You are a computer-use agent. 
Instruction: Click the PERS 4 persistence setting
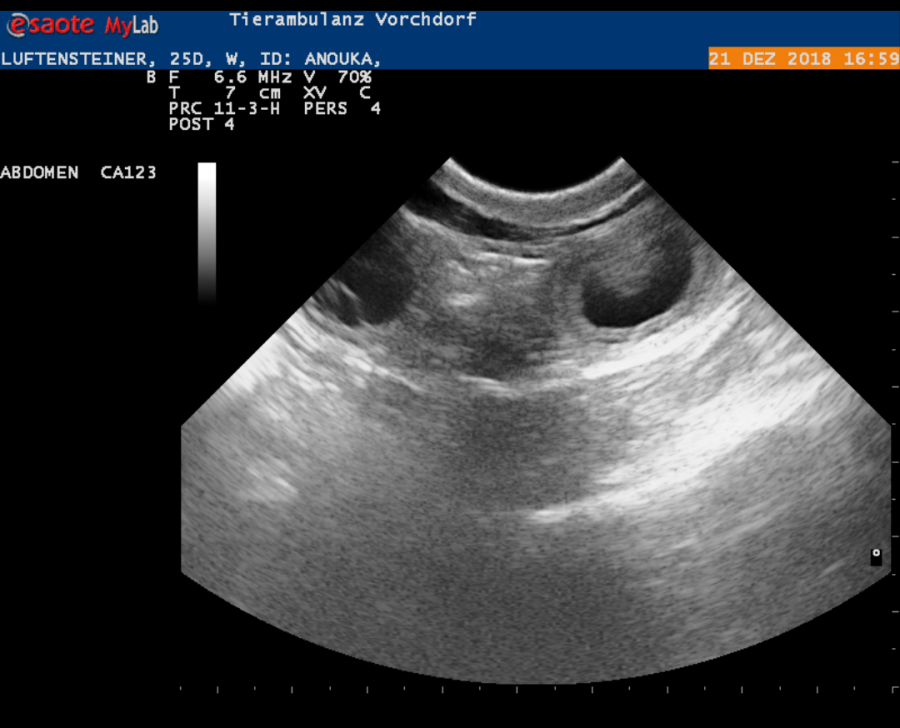(x=342, y=108)
